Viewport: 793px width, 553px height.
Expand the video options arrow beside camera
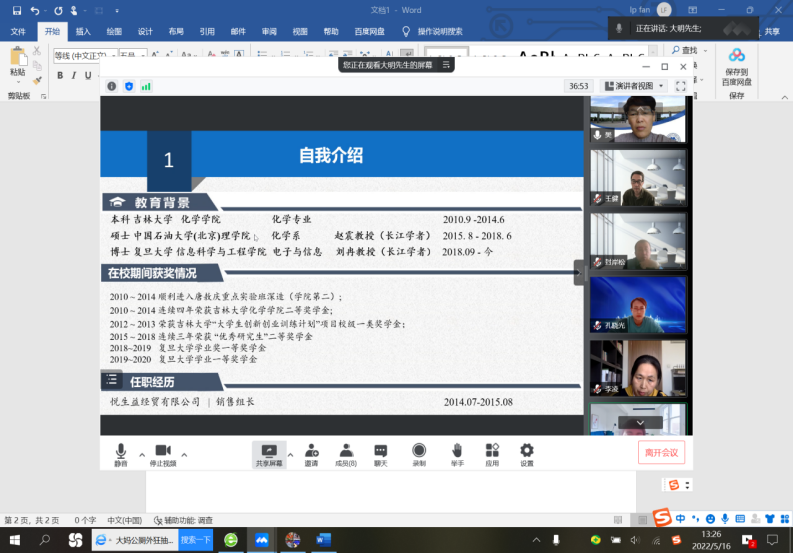(184, 454)
